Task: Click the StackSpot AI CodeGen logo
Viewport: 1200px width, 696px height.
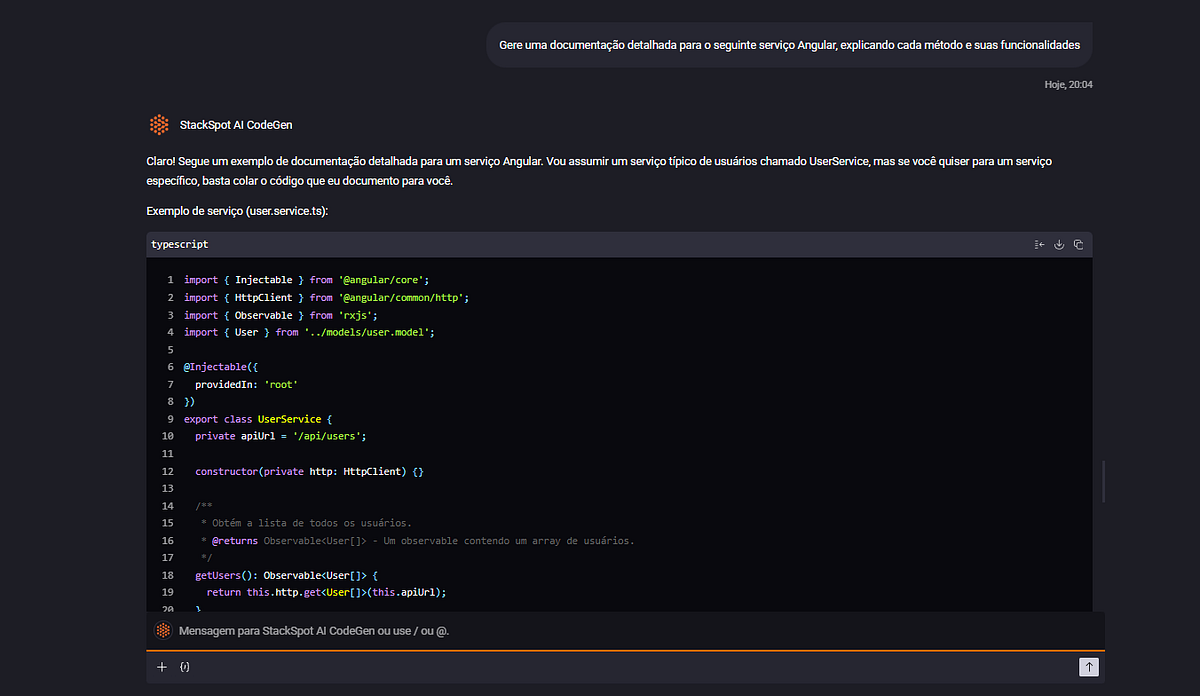Action: pos(159,124)
